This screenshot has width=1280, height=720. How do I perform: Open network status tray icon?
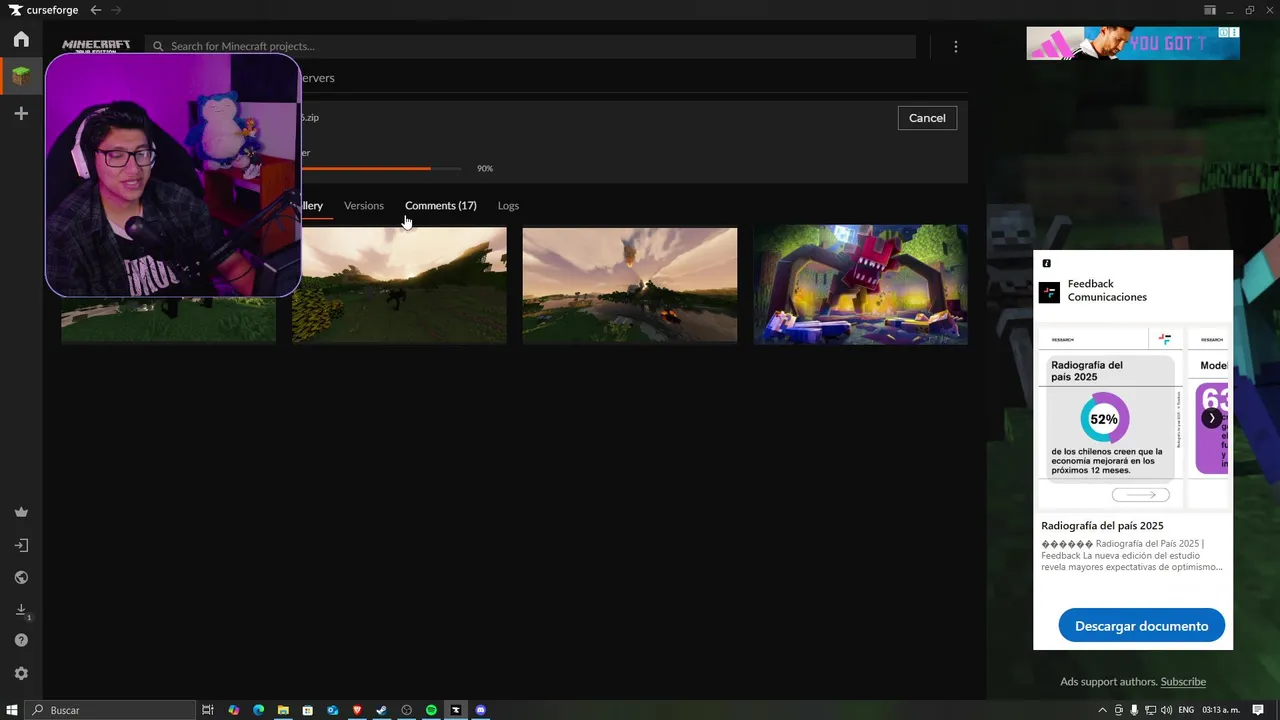point(1150,710)
